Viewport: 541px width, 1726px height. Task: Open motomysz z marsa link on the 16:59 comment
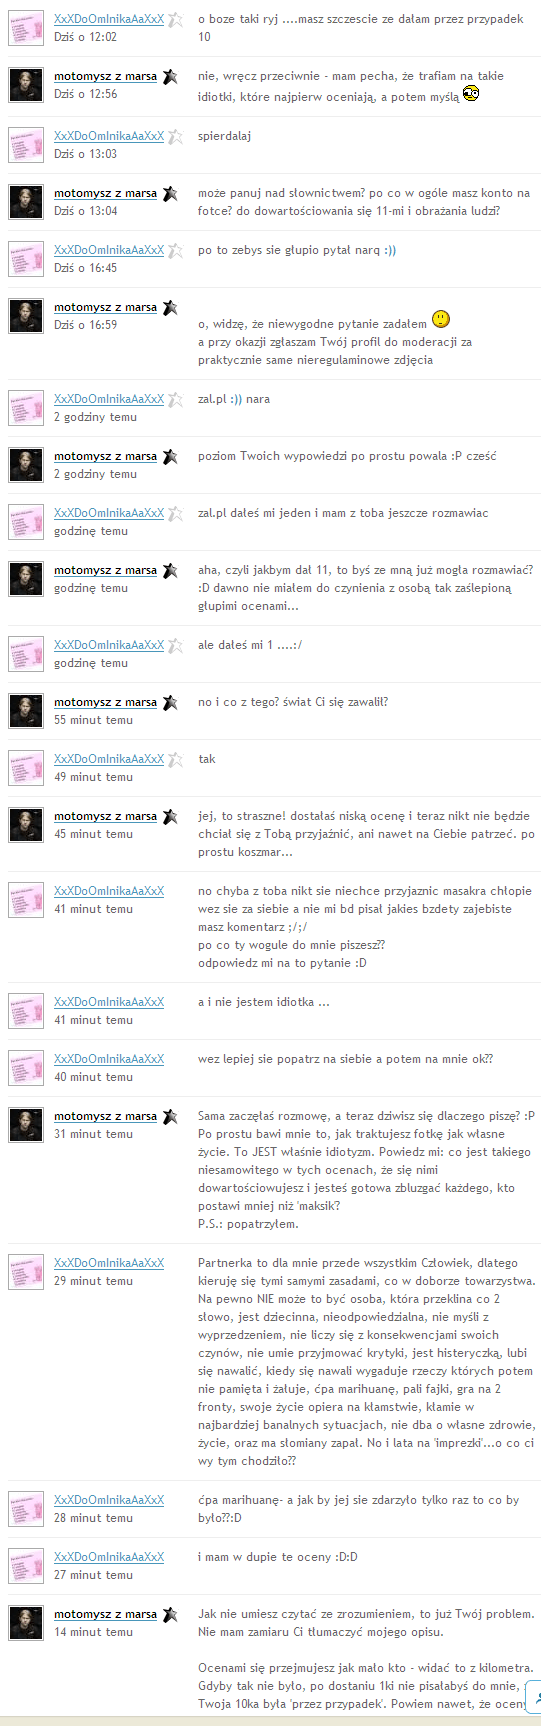coord(105,307)
